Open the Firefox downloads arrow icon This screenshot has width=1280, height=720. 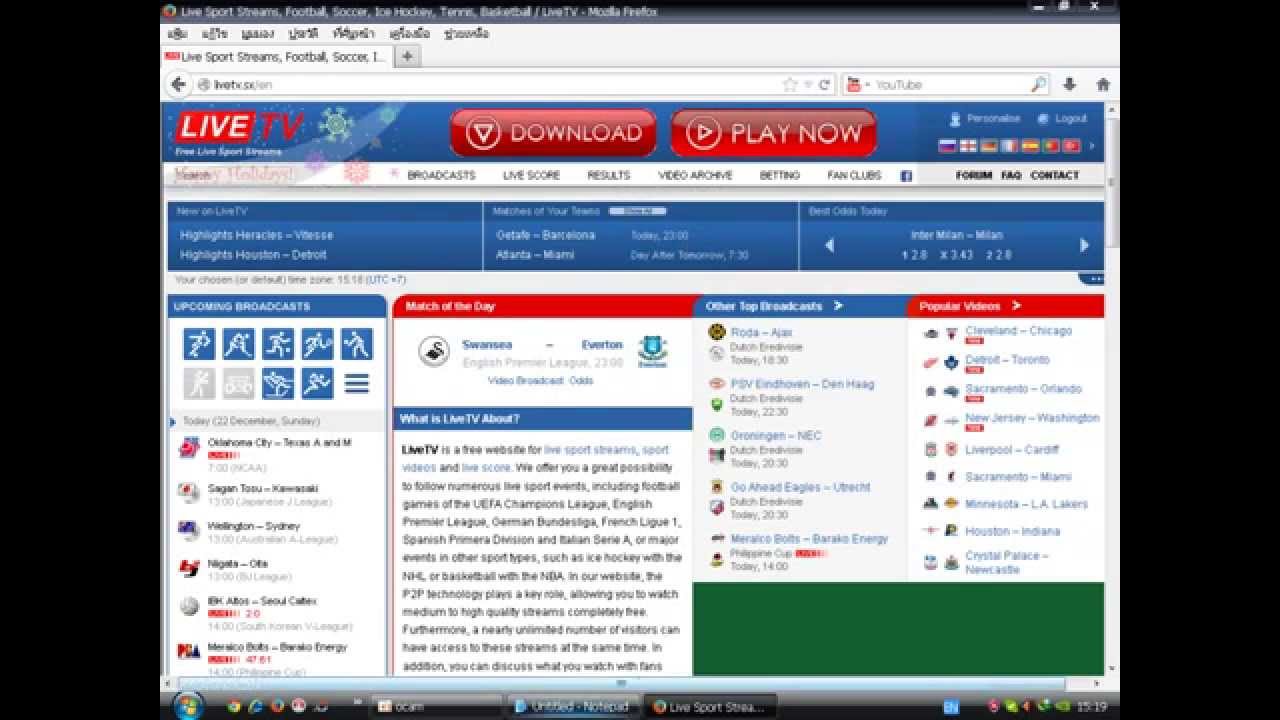pos(1069,84)
